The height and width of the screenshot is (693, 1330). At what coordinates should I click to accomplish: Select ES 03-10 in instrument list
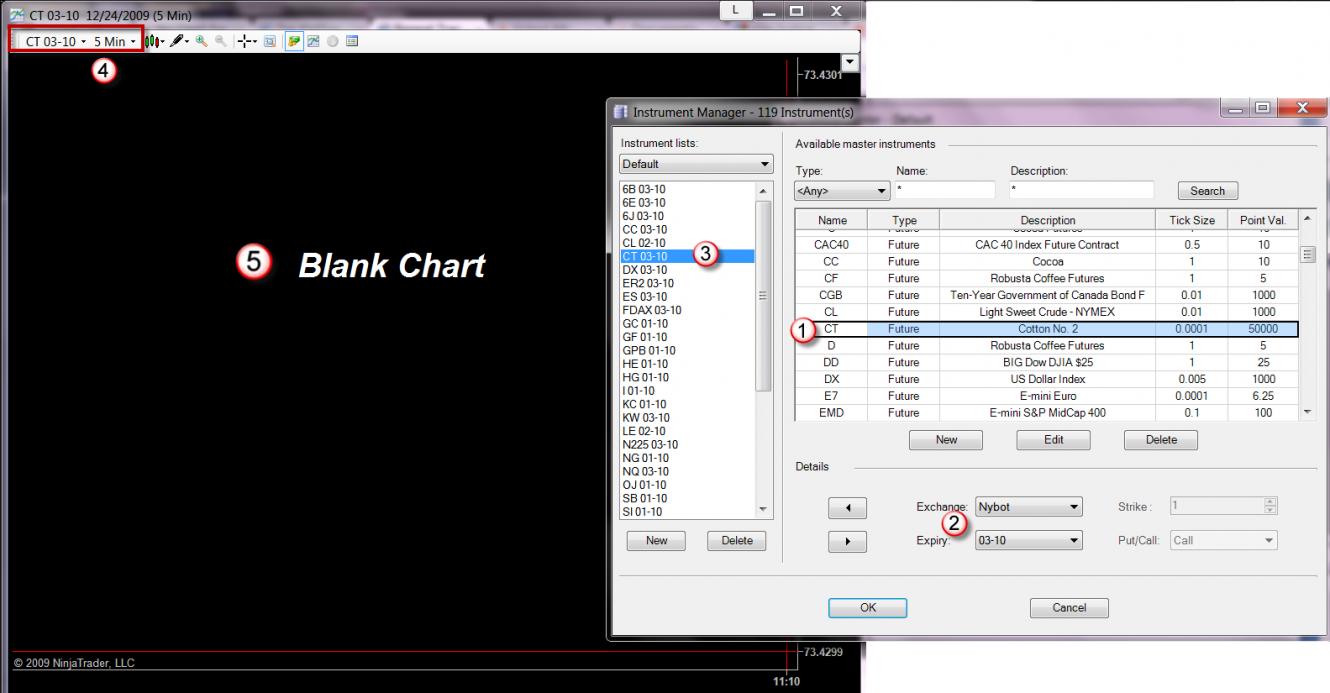(687, 297)
